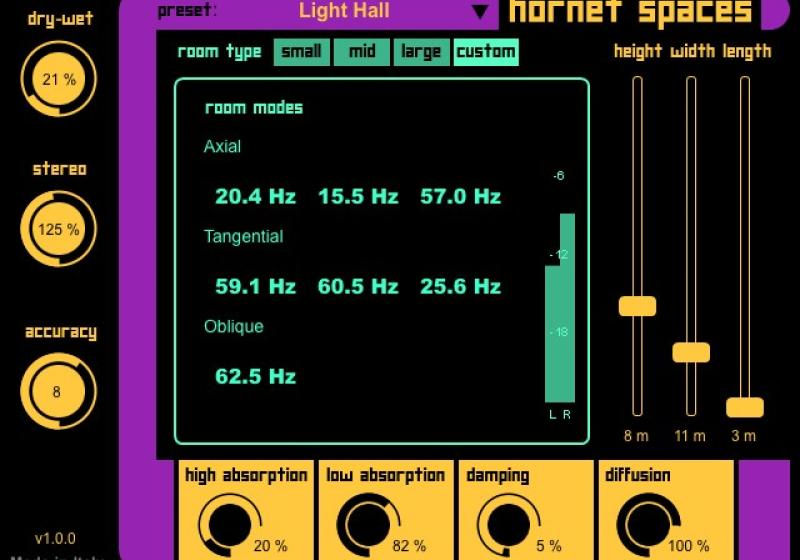The height and width of the screenshot is (560, 800).
Task: Click the high absorption knob
Action: click(x=230, y=525)
